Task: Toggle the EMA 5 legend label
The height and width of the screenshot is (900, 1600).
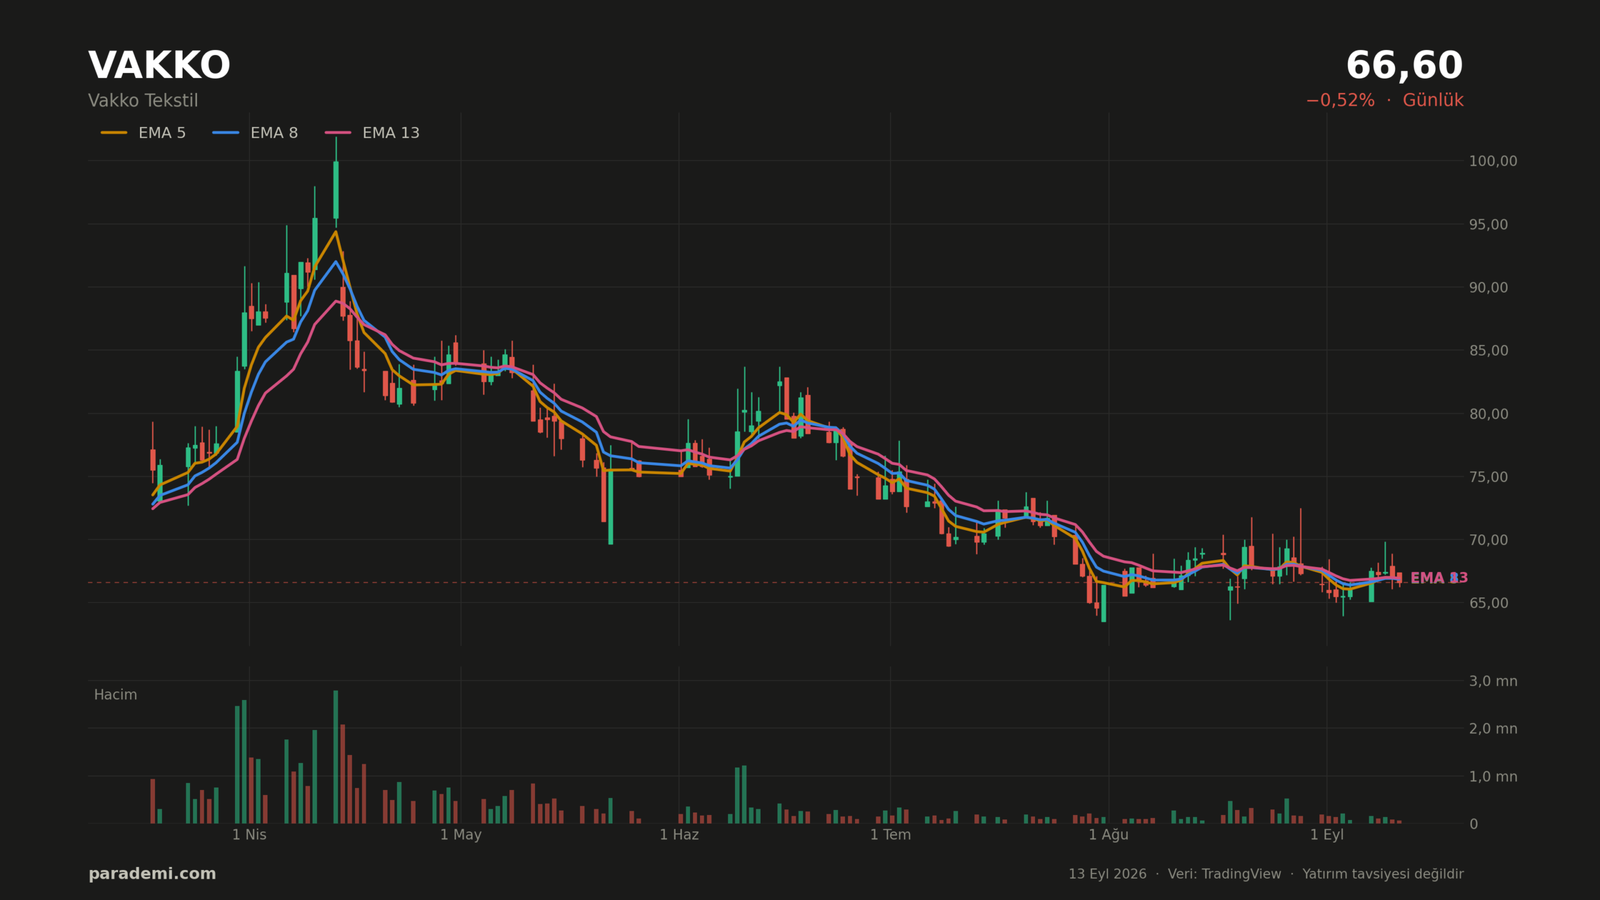Action: click(162, 133)
